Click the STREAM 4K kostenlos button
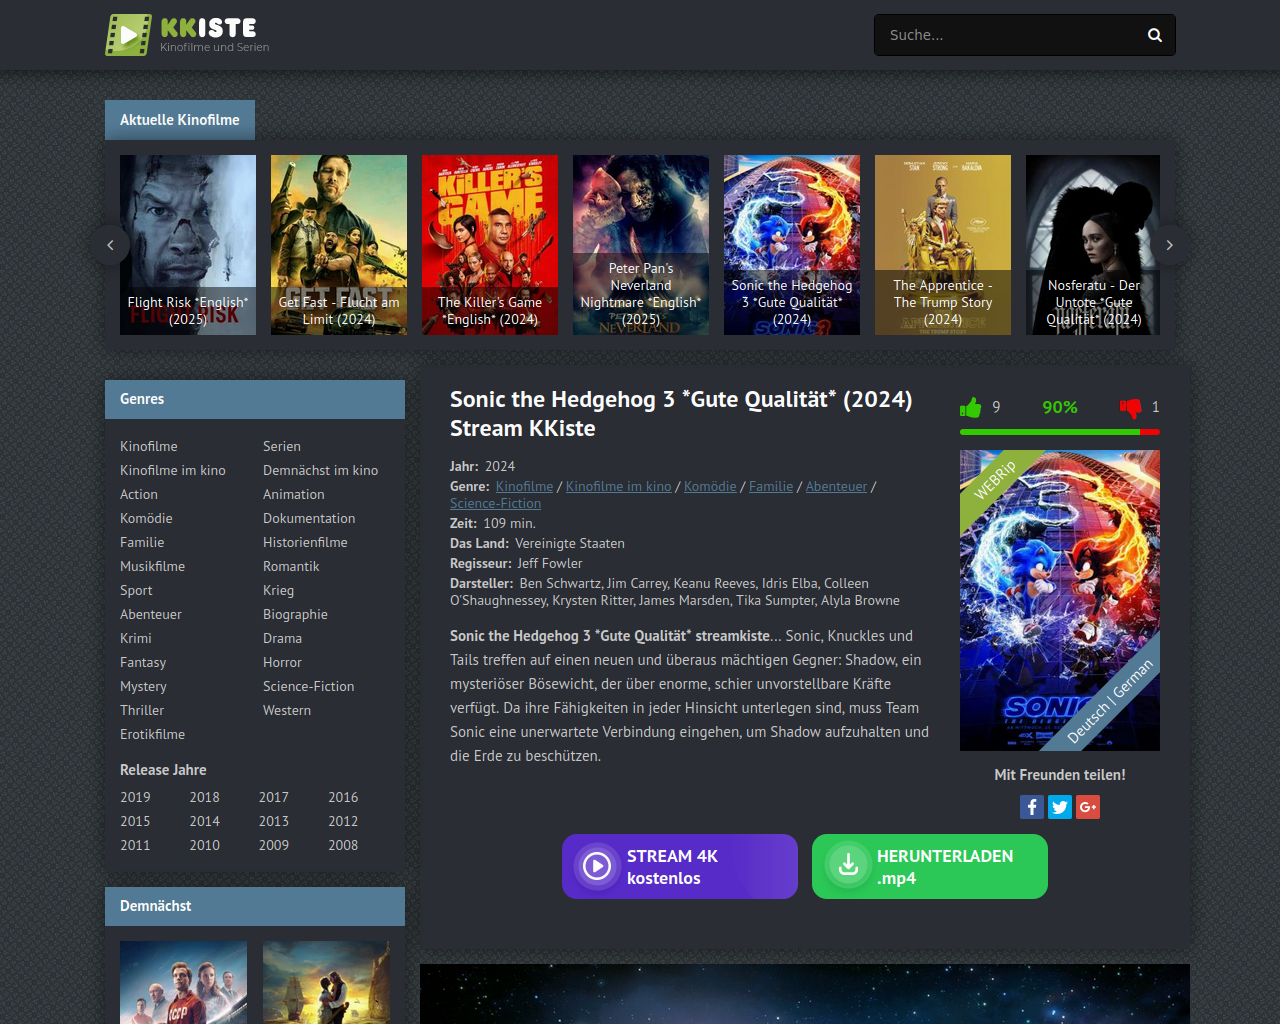The image size is (1280, 1024). (x=680, y=866)
